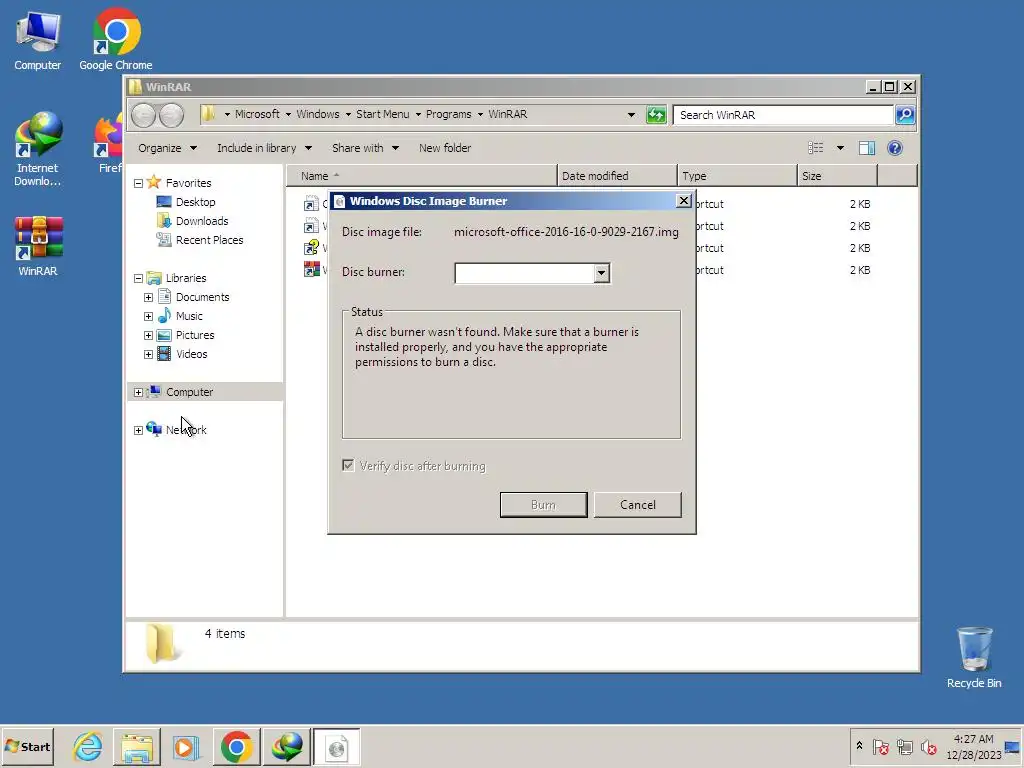1024x768 pixels.
Task: Select Desktop in Favorites
Action: (x=195, y=202)
